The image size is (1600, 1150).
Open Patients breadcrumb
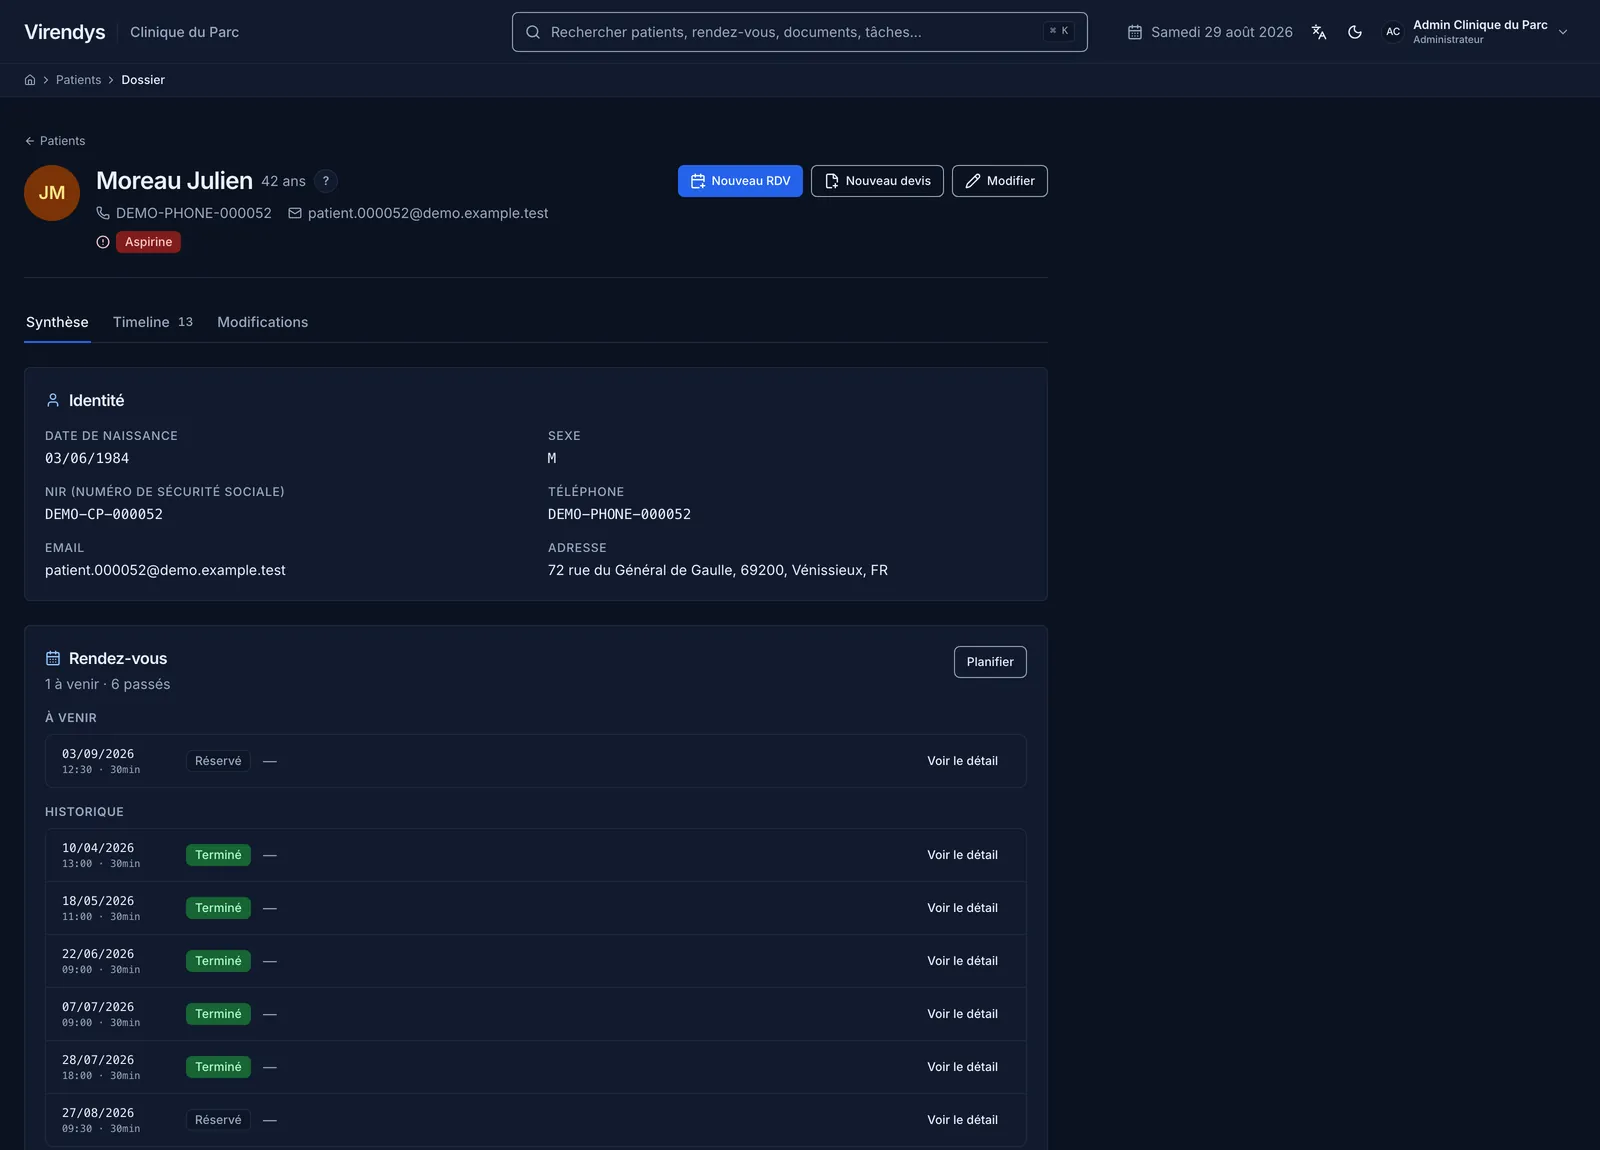(x=78, y=80)
